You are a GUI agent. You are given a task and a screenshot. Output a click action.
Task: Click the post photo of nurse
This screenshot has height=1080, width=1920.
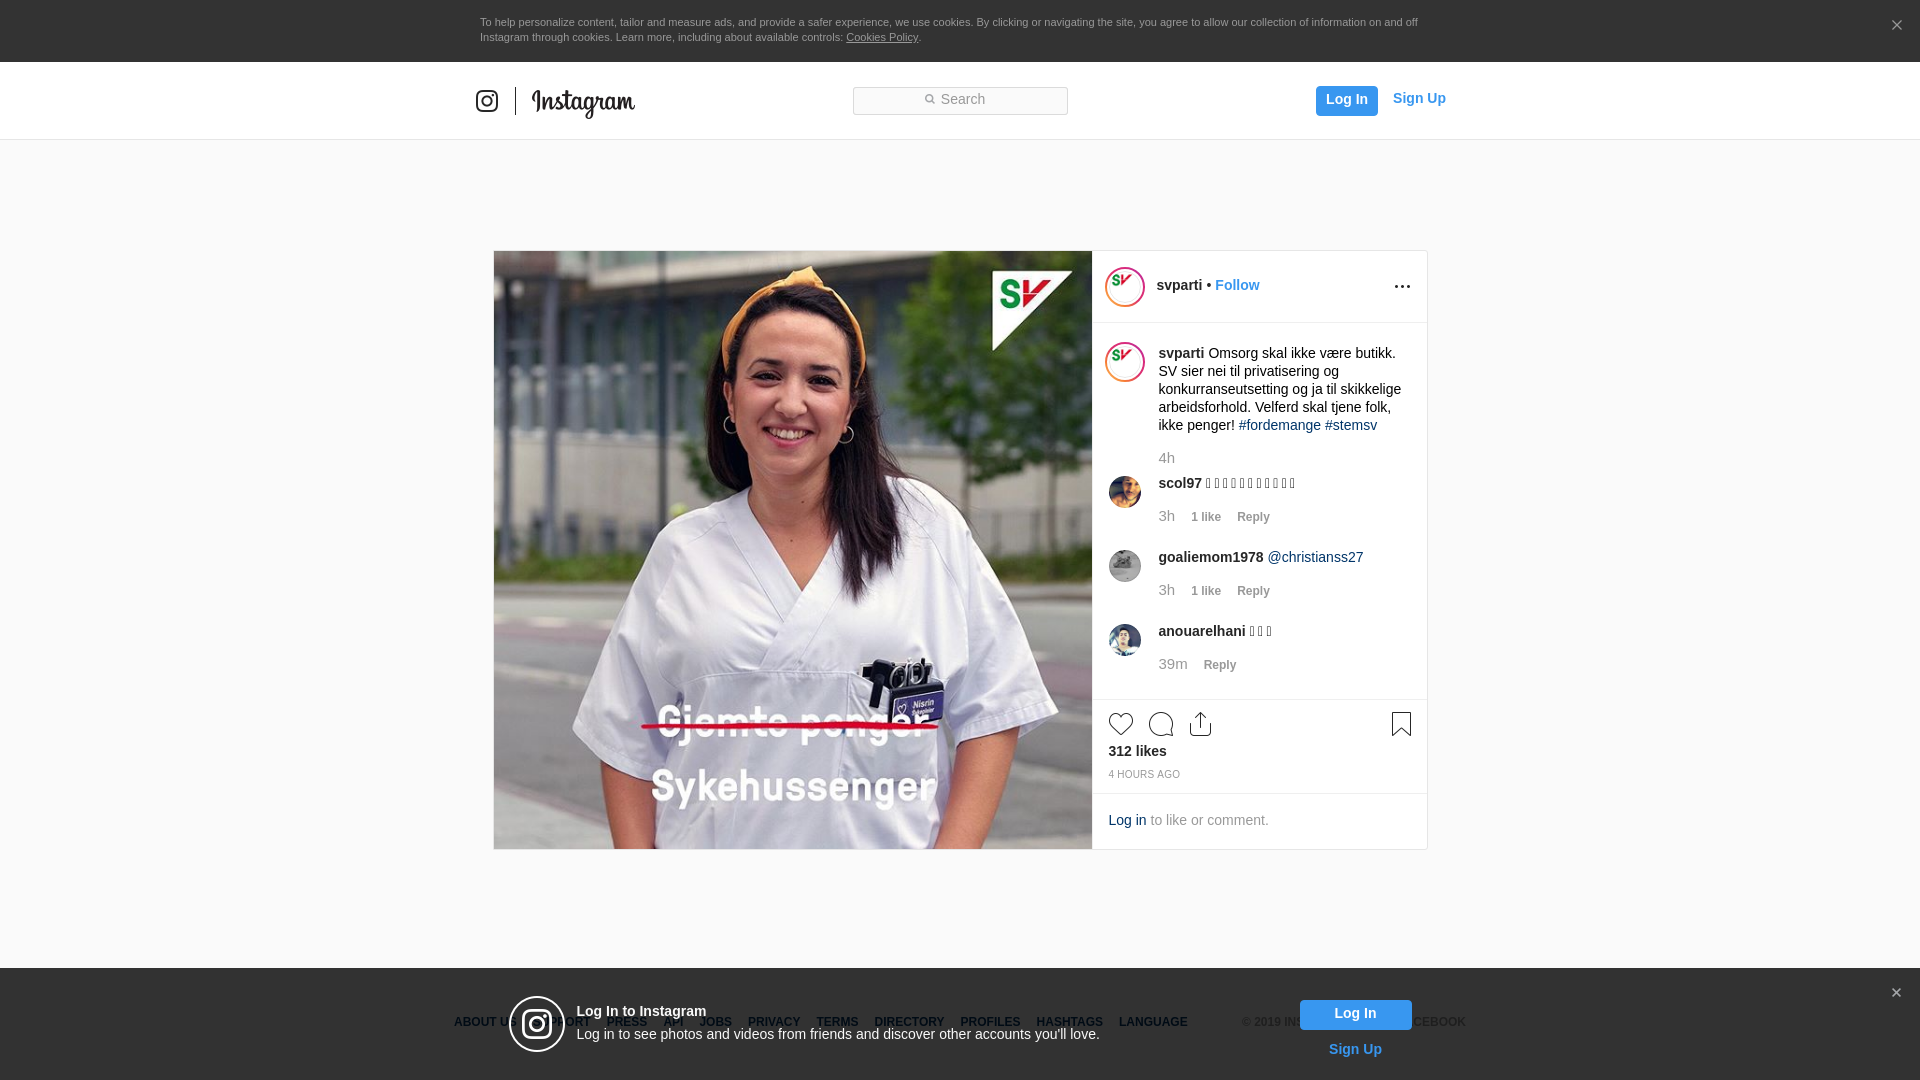pyautogui.click(x=793, y=550)
